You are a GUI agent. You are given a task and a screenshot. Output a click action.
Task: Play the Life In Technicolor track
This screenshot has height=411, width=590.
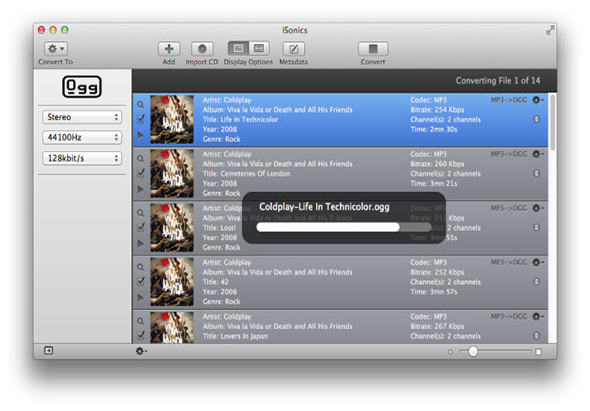[x=140, y=135]
